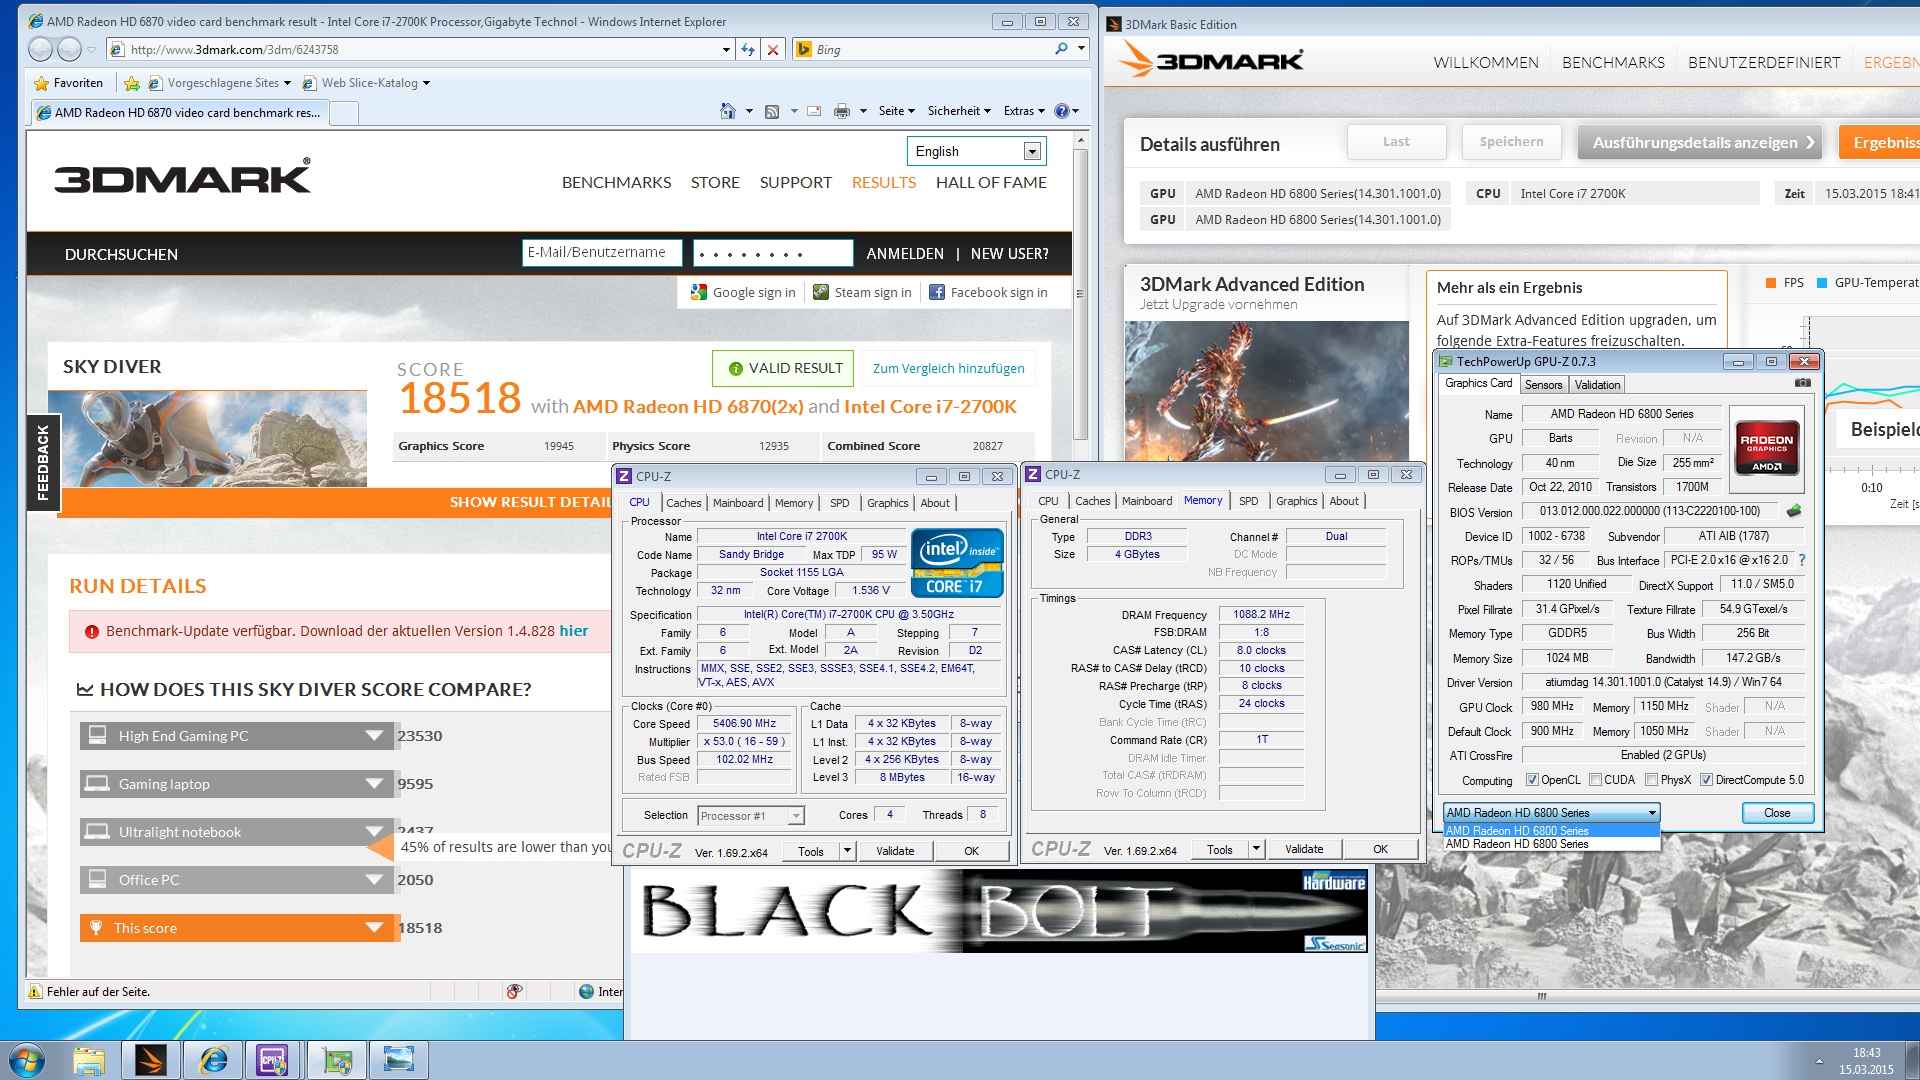Switch to Internet Explorer in taskbar
Screen dimensions: 1920x1080
coord(213,1060)
